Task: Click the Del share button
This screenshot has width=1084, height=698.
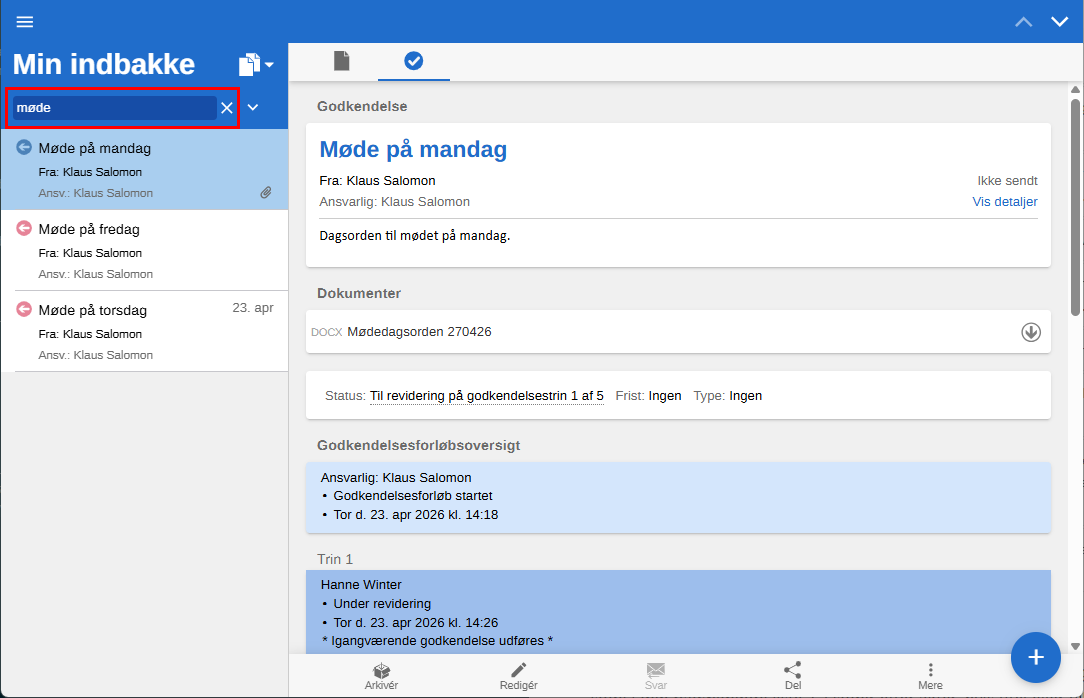Action: [x=793, y=676]
